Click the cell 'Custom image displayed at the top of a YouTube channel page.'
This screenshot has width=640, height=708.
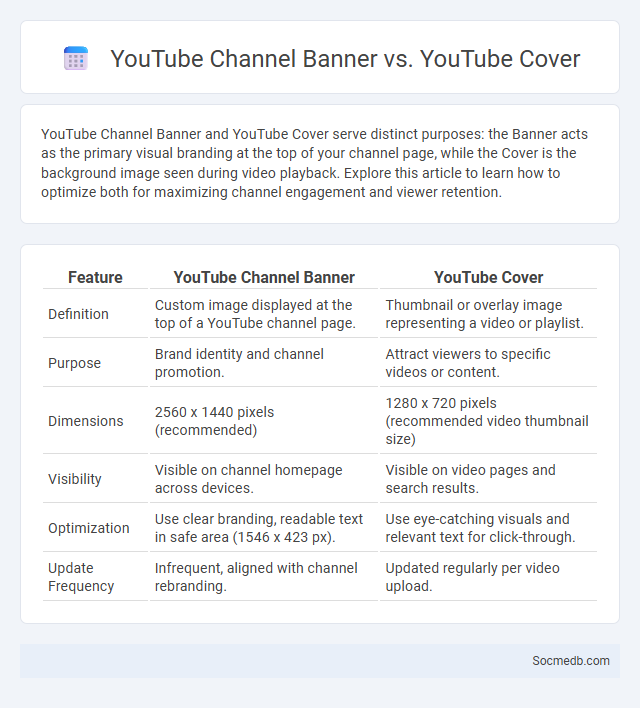264,314
